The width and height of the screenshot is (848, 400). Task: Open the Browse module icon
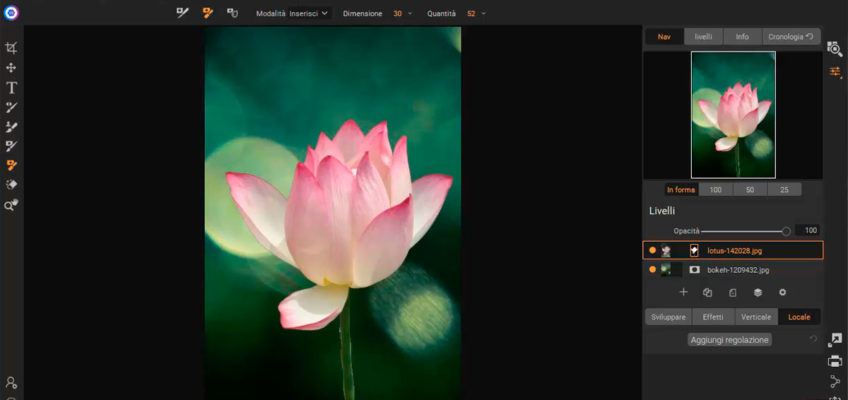pyautogui.click(x=834, y=49)
